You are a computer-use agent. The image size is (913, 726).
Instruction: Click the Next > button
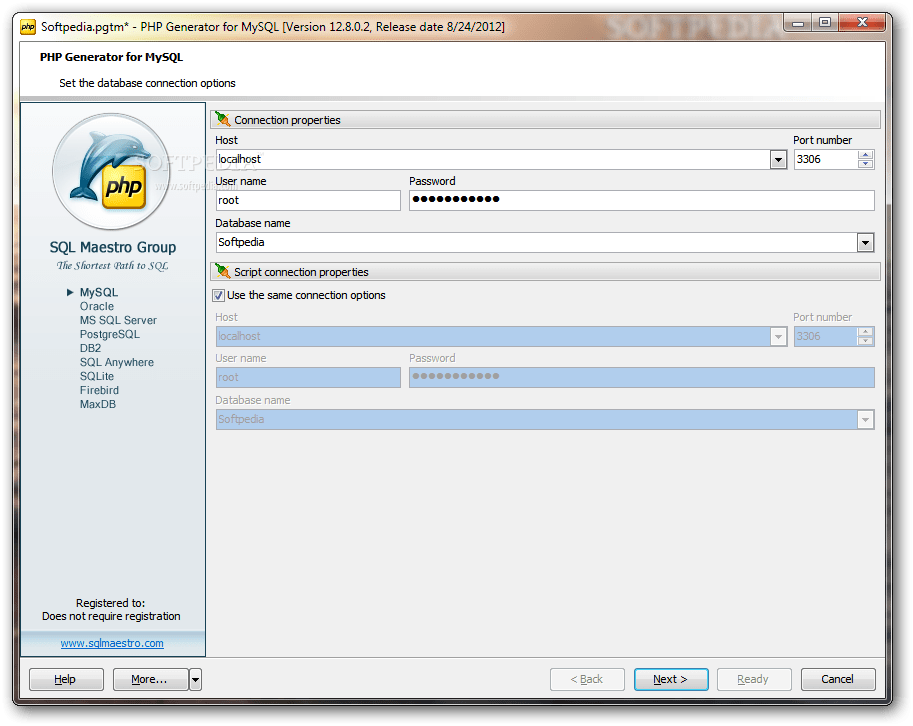[x=671, y=679]
